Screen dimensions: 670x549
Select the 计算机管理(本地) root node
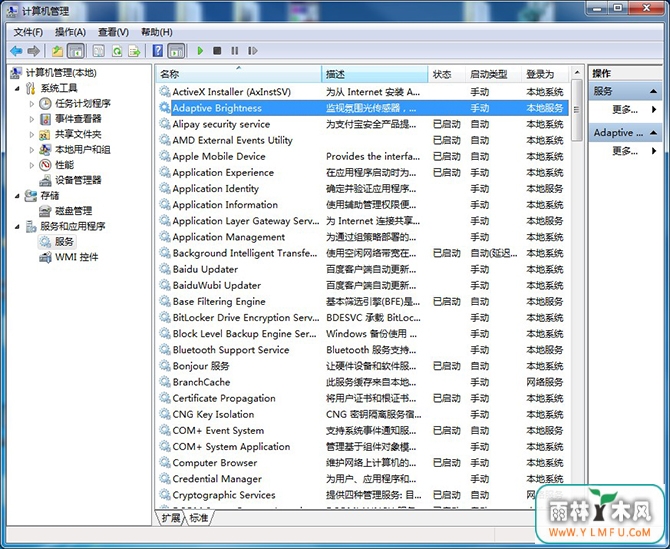tap(61, 73)
